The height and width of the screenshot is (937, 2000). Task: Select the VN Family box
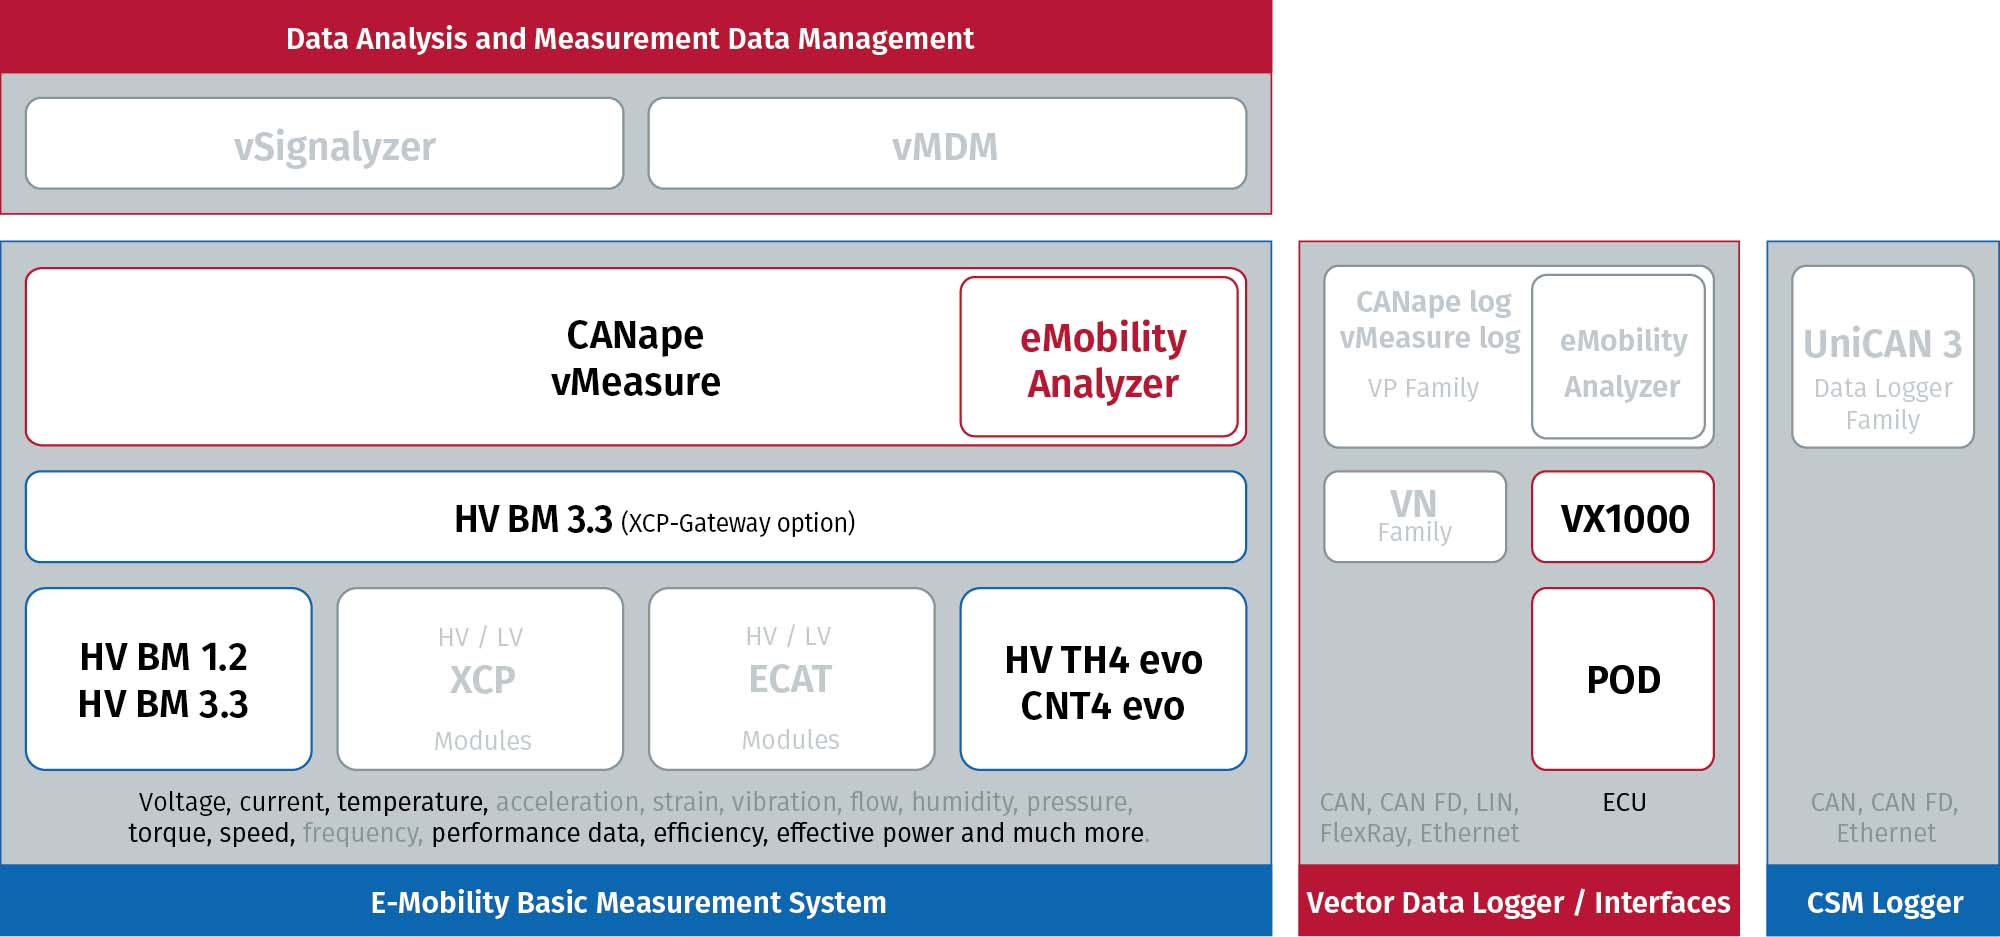(1415, 517)
